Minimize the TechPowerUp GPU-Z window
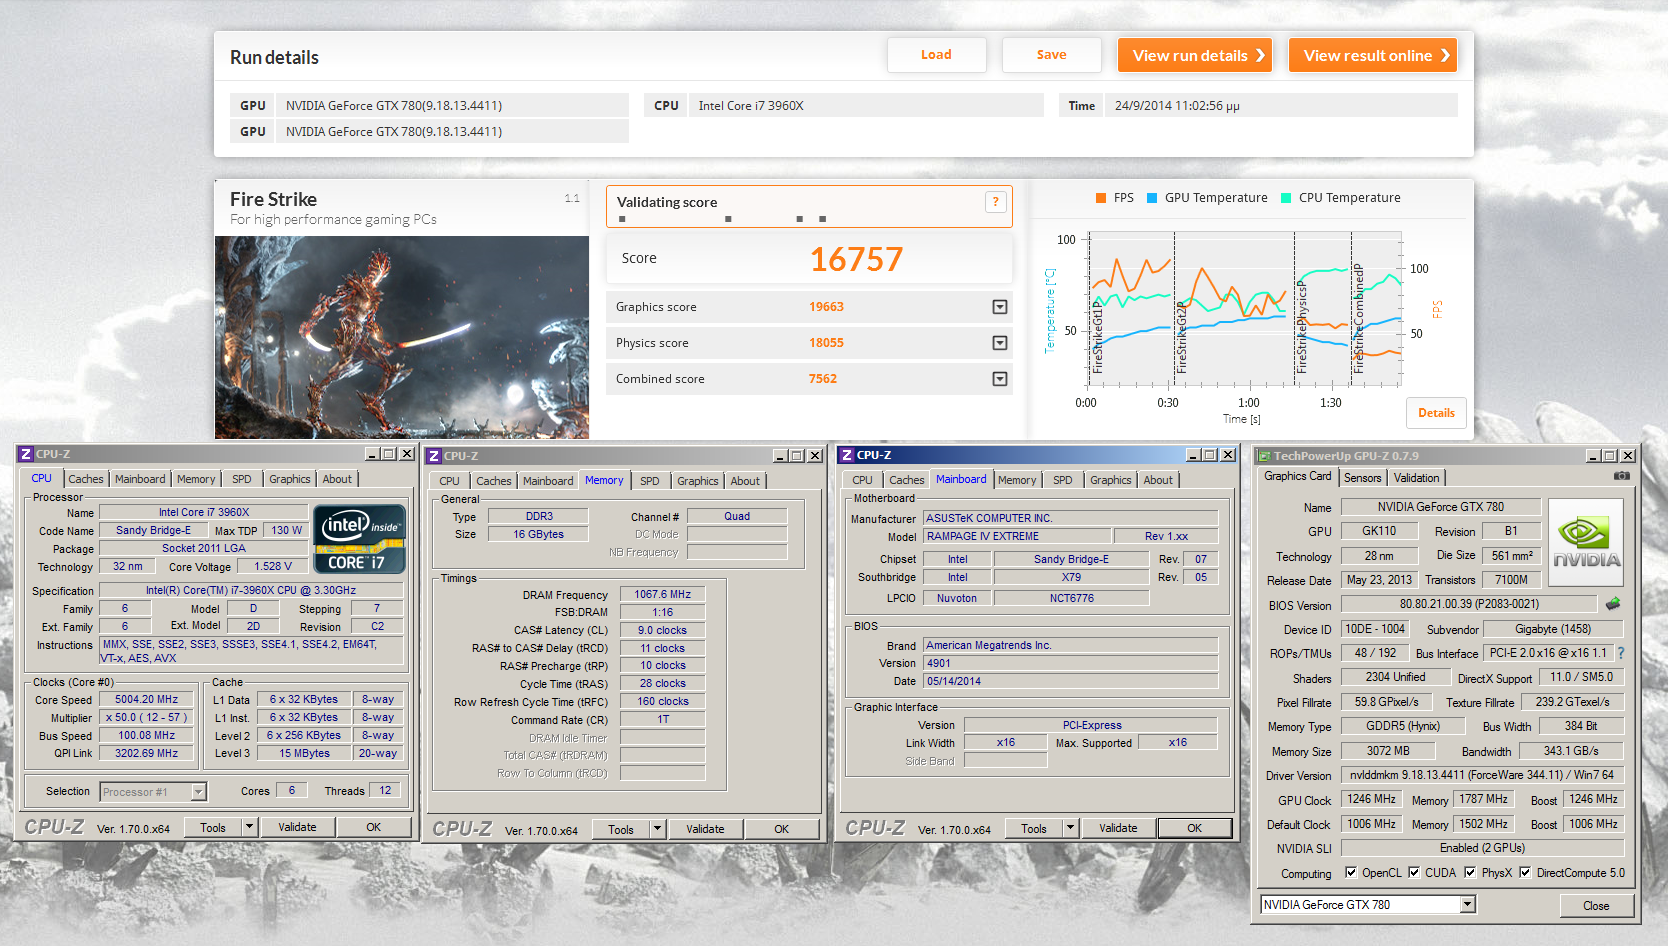The height and width of the screenshot is (946, 1668). (x=1592, y=456)
